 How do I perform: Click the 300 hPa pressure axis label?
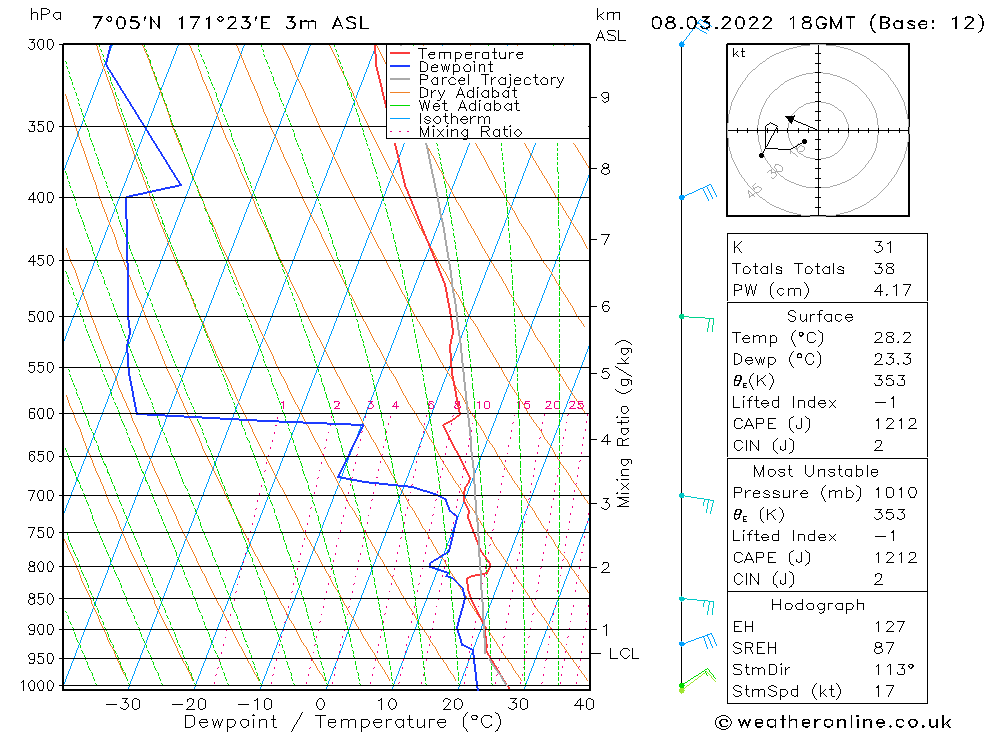(x=41, y=45)
